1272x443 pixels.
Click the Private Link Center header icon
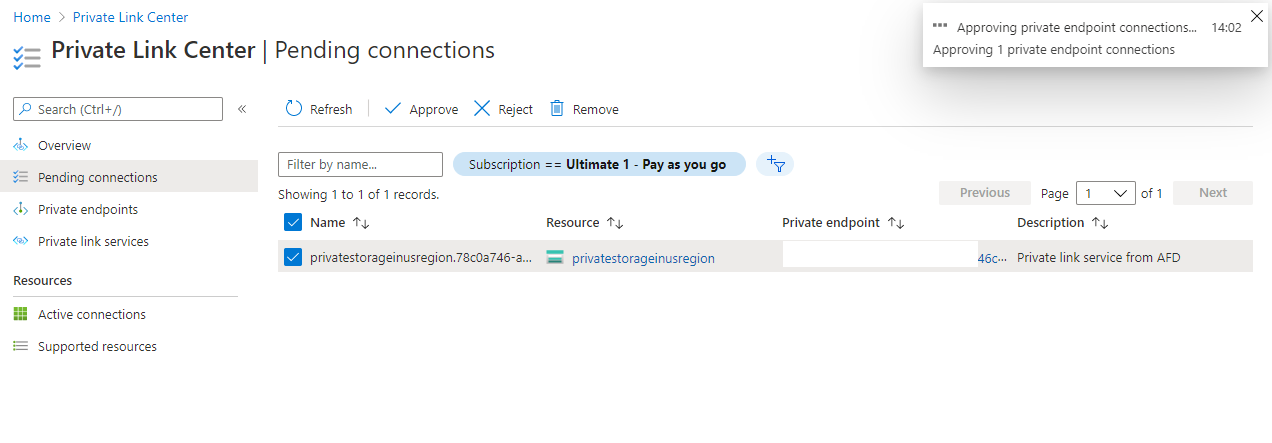[x=27, y=57]
